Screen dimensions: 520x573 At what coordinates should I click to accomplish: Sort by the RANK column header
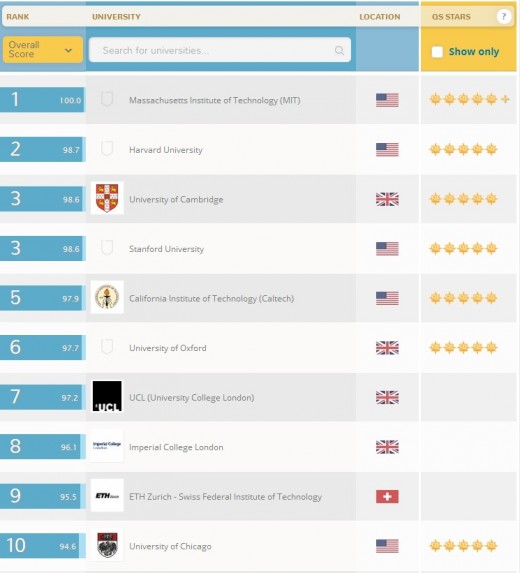18,17
